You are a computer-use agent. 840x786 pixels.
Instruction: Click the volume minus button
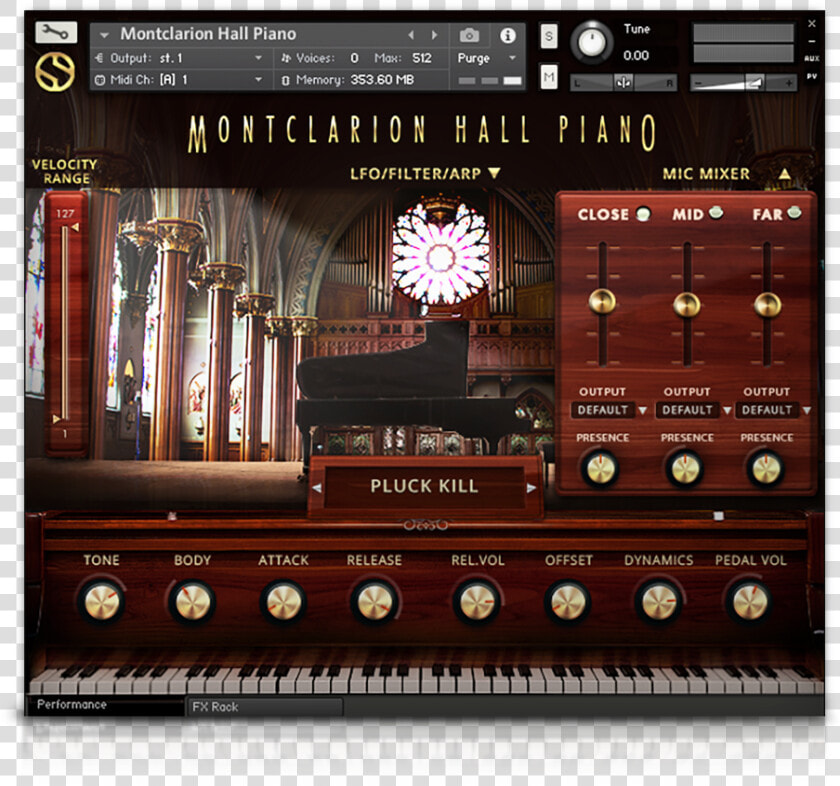point(698,83)
